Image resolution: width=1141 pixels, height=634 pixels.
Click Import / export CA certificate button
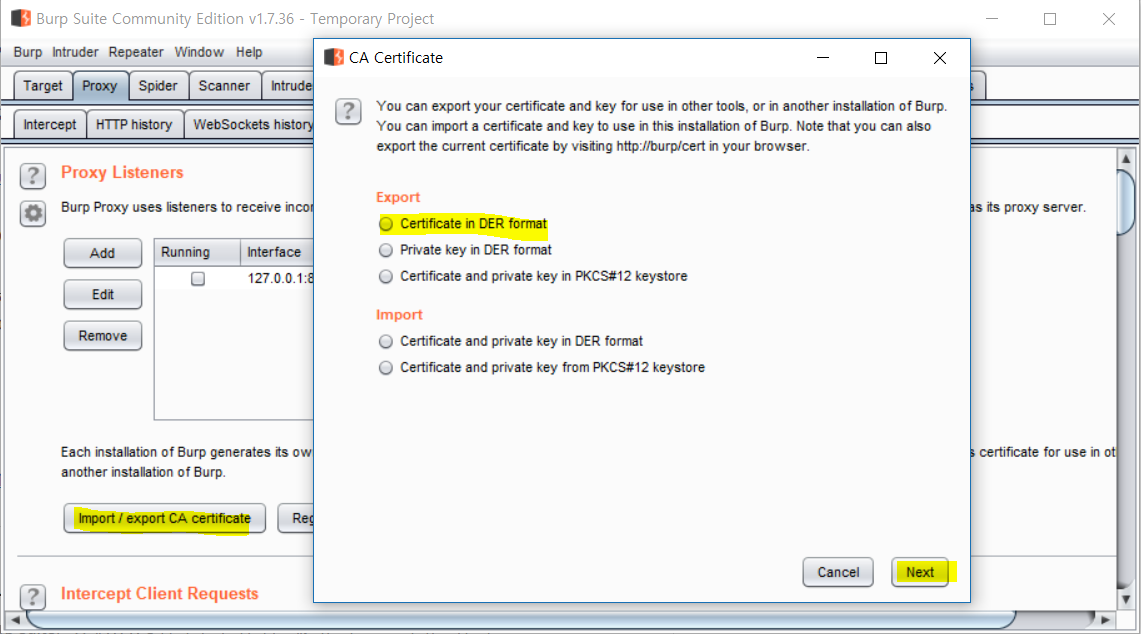(164, 518)
